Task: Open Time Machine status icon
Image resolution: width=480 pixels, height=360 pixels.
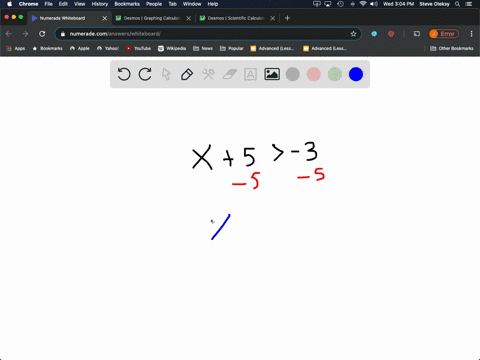Action: 340,4
